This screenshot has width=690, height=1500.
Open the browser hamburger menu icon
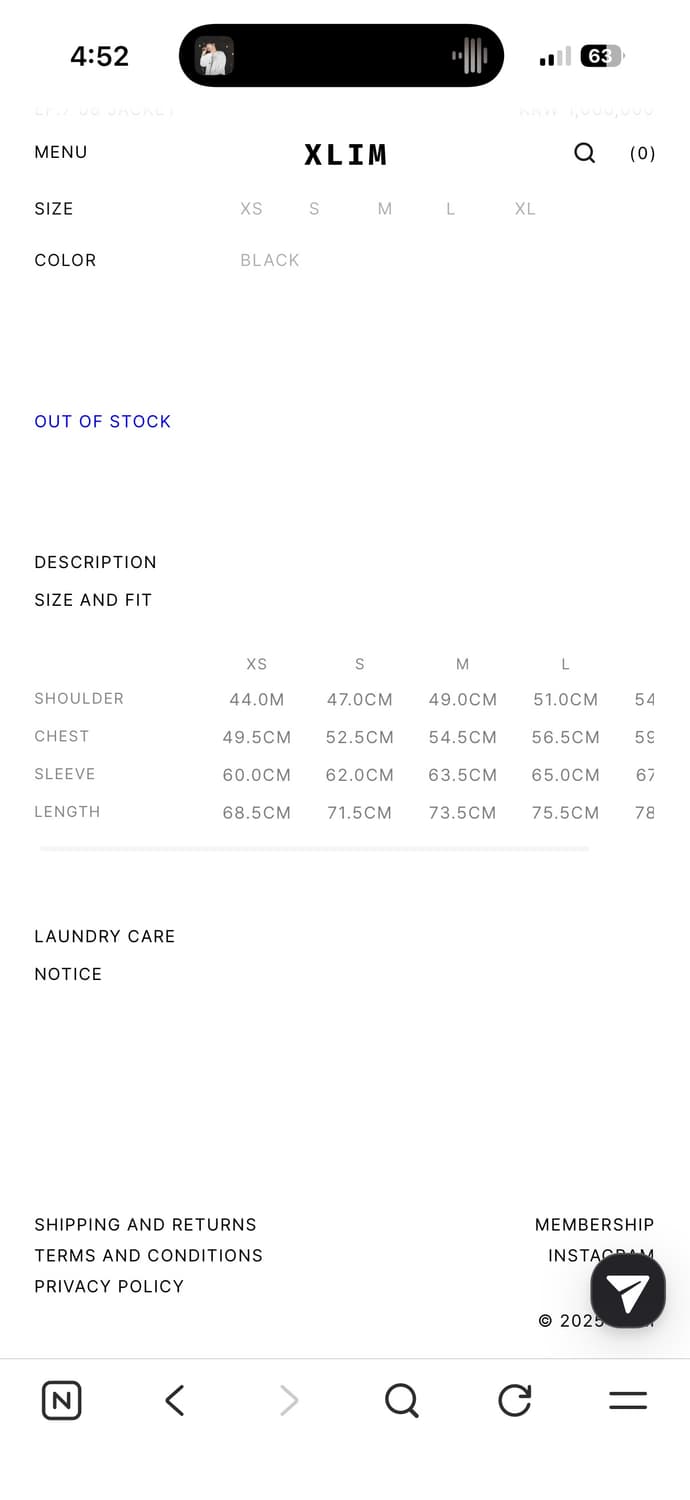coord(628,1400)
